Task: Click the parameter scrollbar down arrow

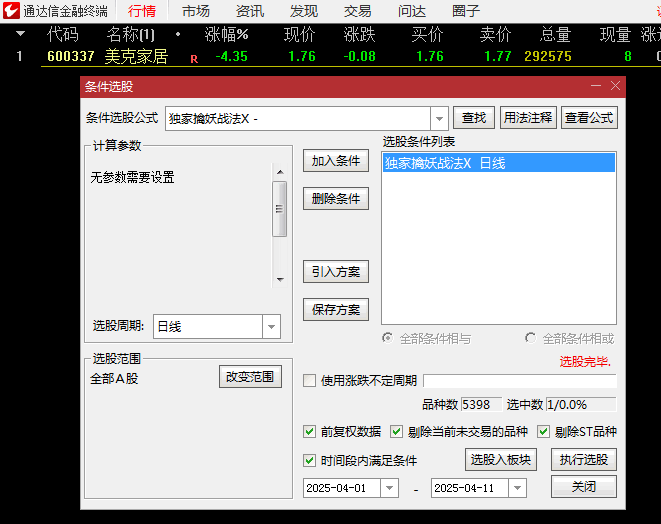Action: point(280,279)
